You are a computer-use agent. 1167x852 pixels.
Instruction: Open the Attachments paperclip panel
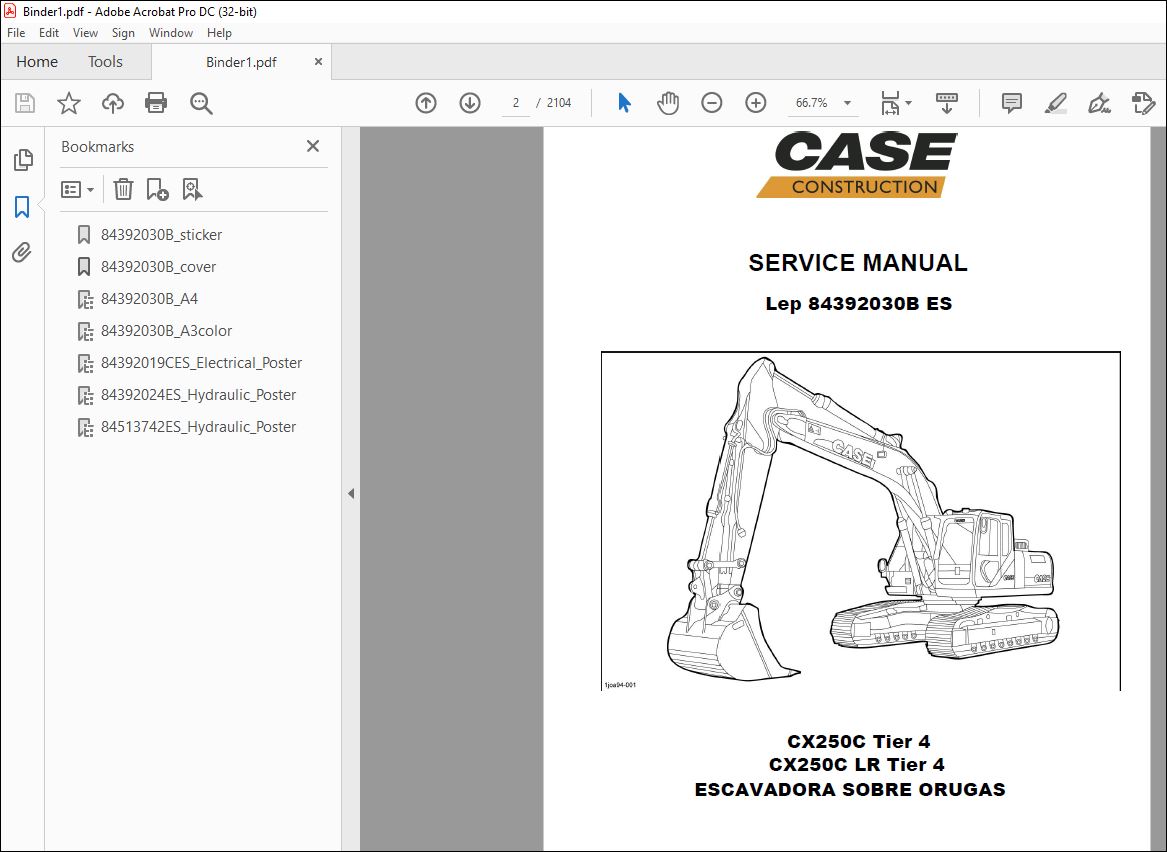22,253
